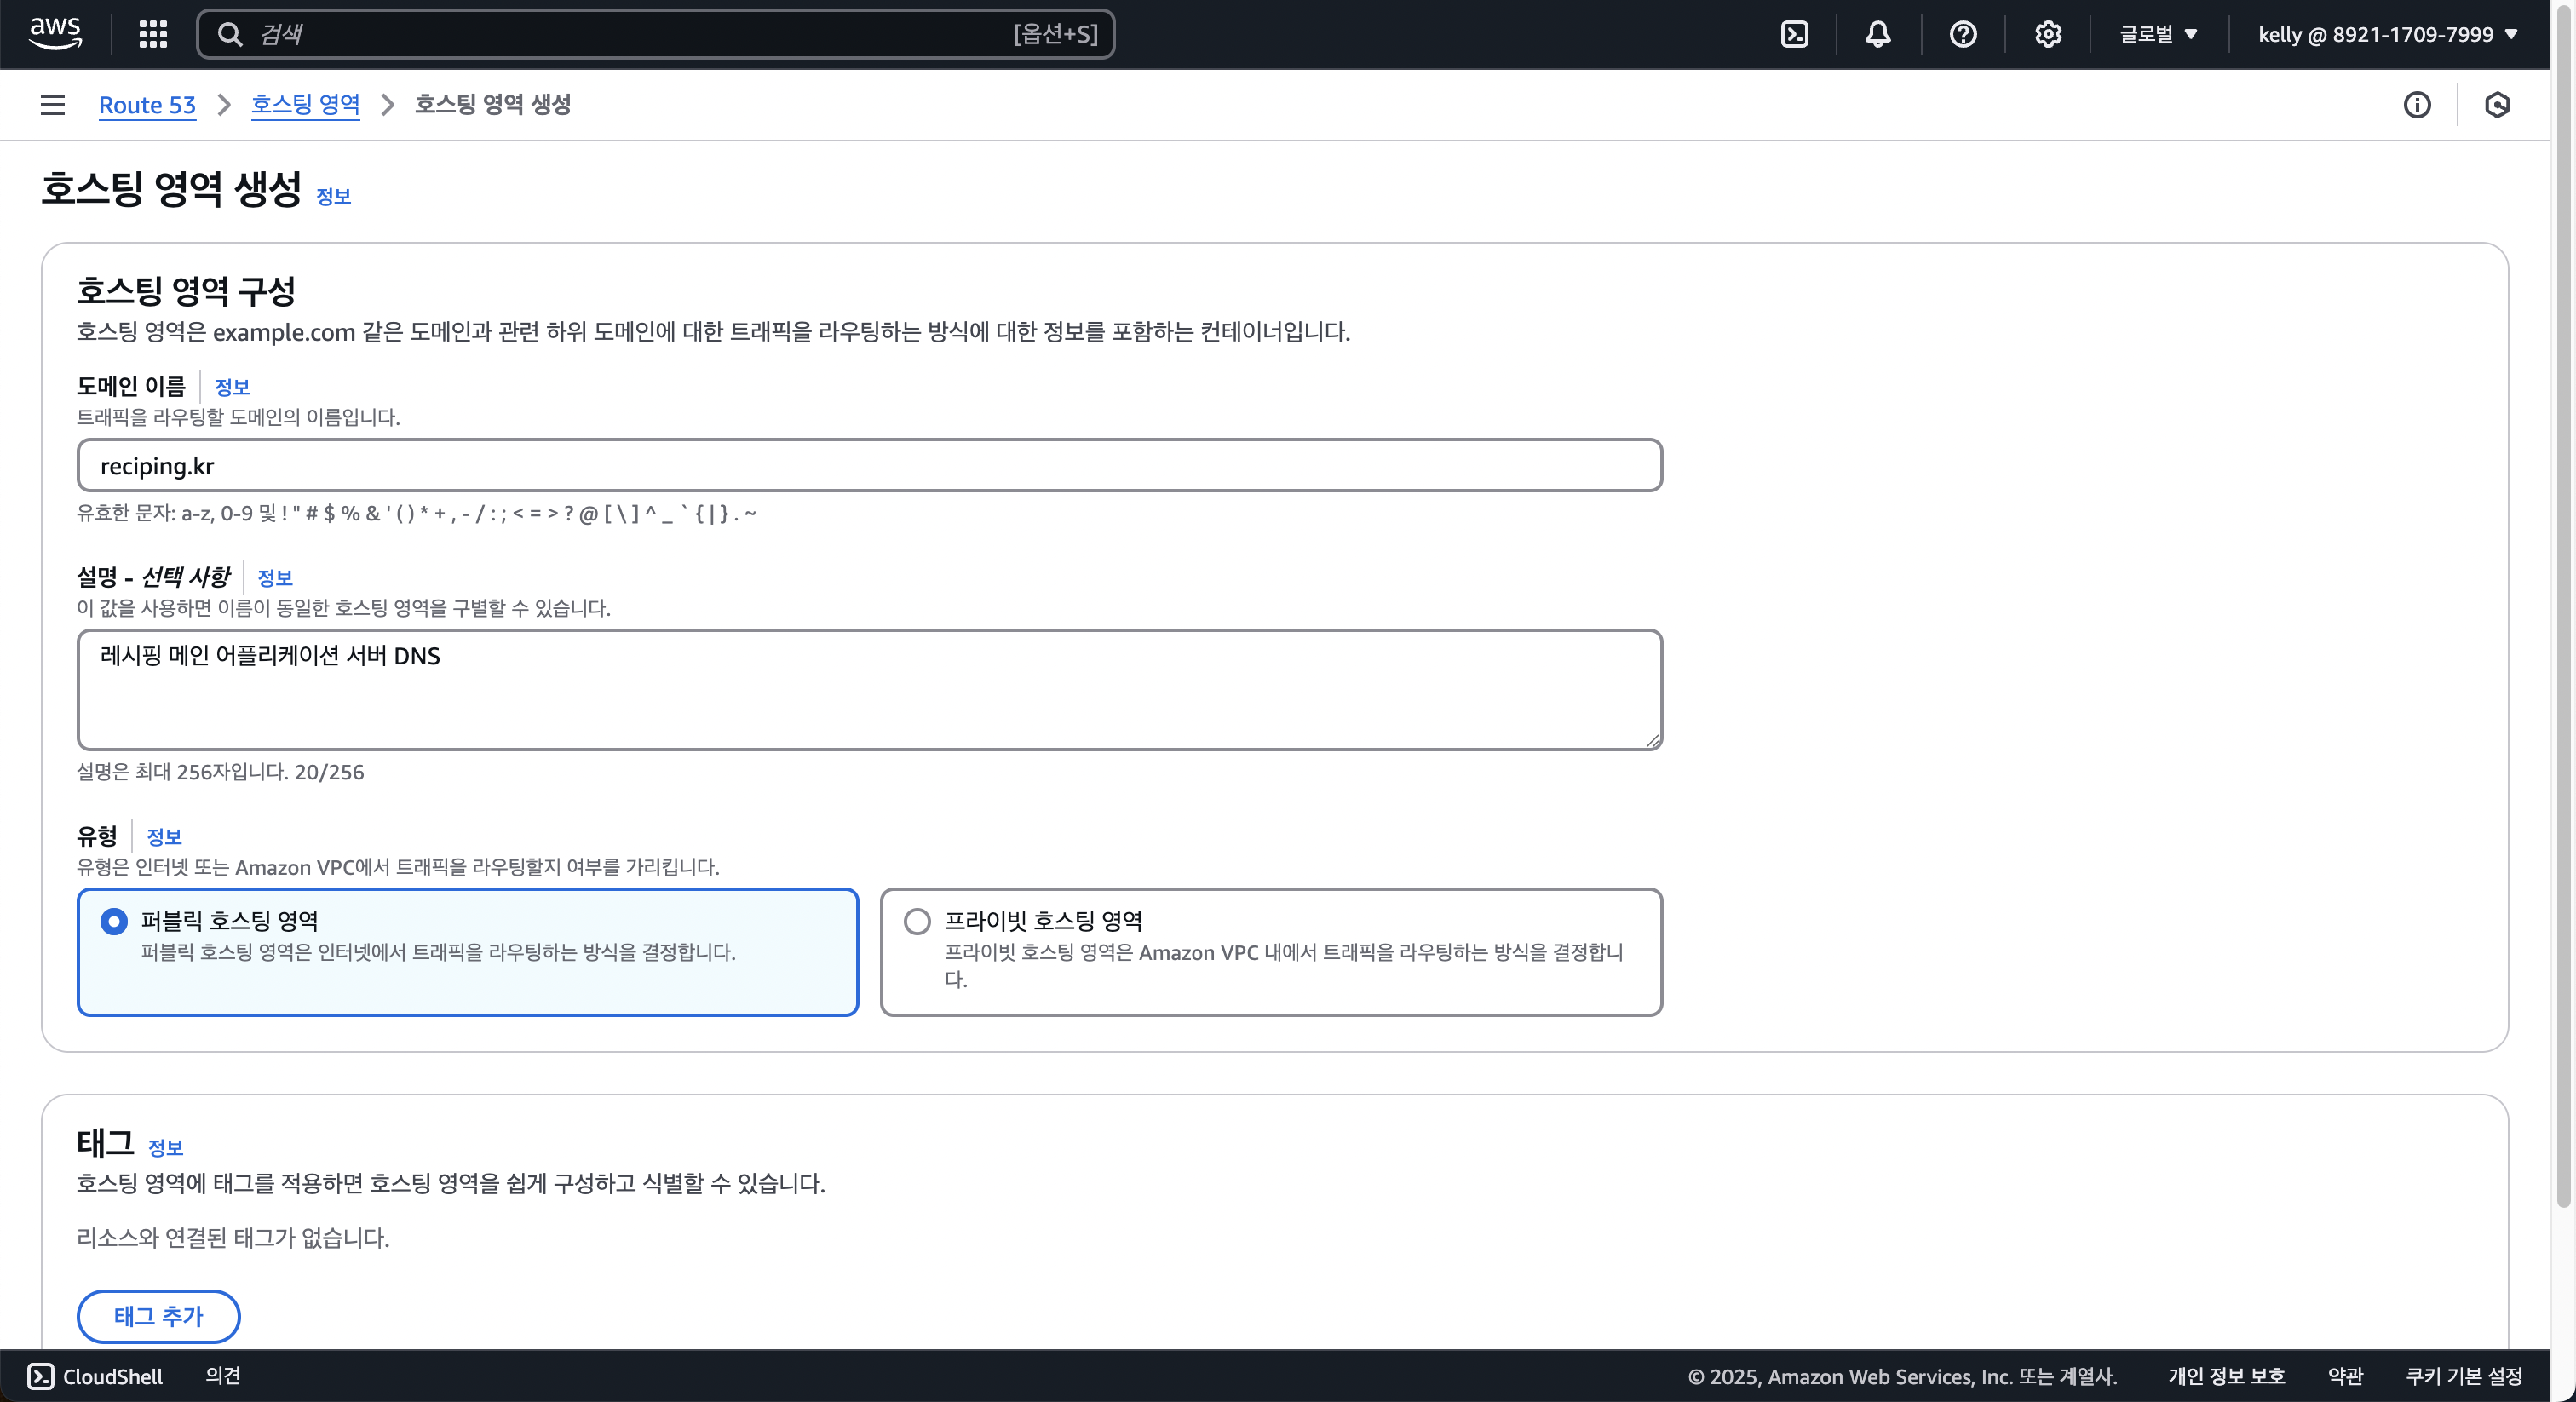
Task: Toggle the side navigation hamburger menu
Action: pyautogui.click(x=53, y=105)
